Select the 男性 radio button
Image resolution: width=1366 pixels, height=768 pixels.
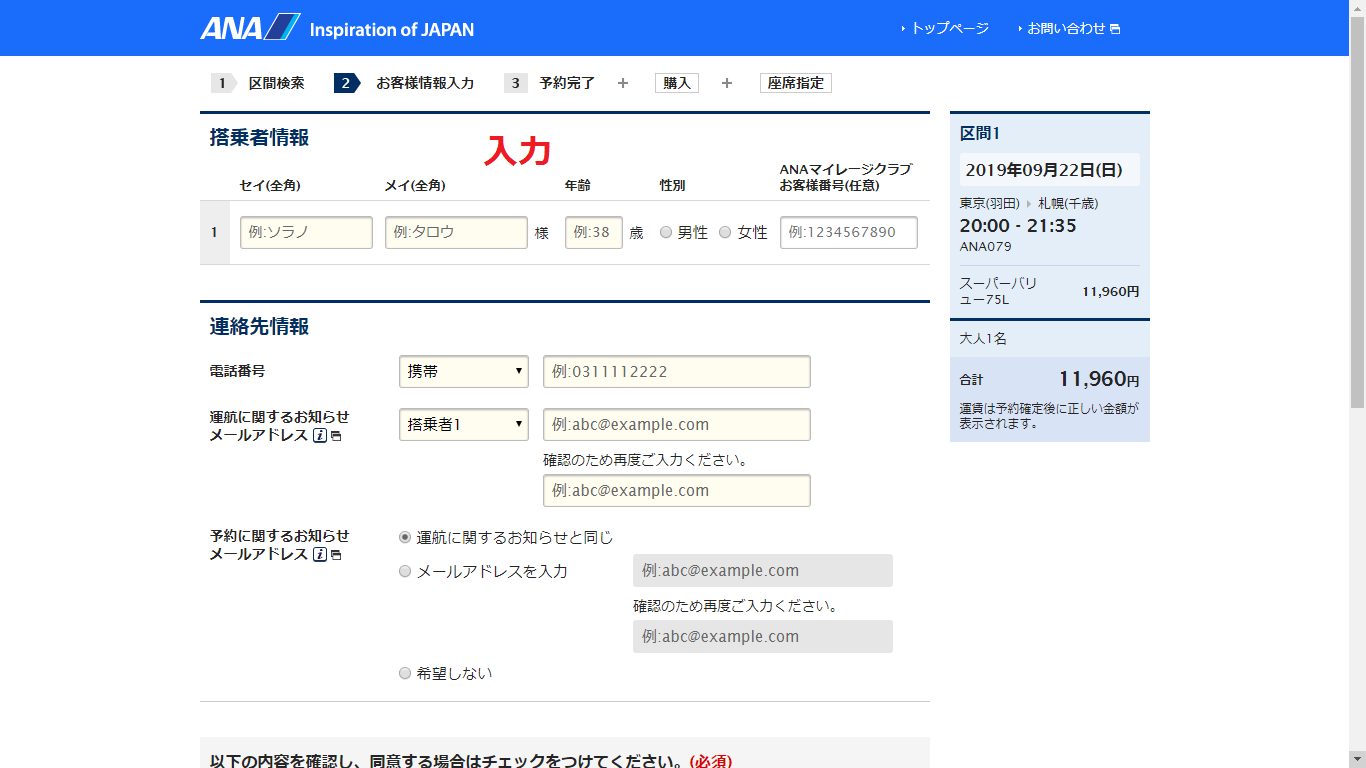click(666, 233)
